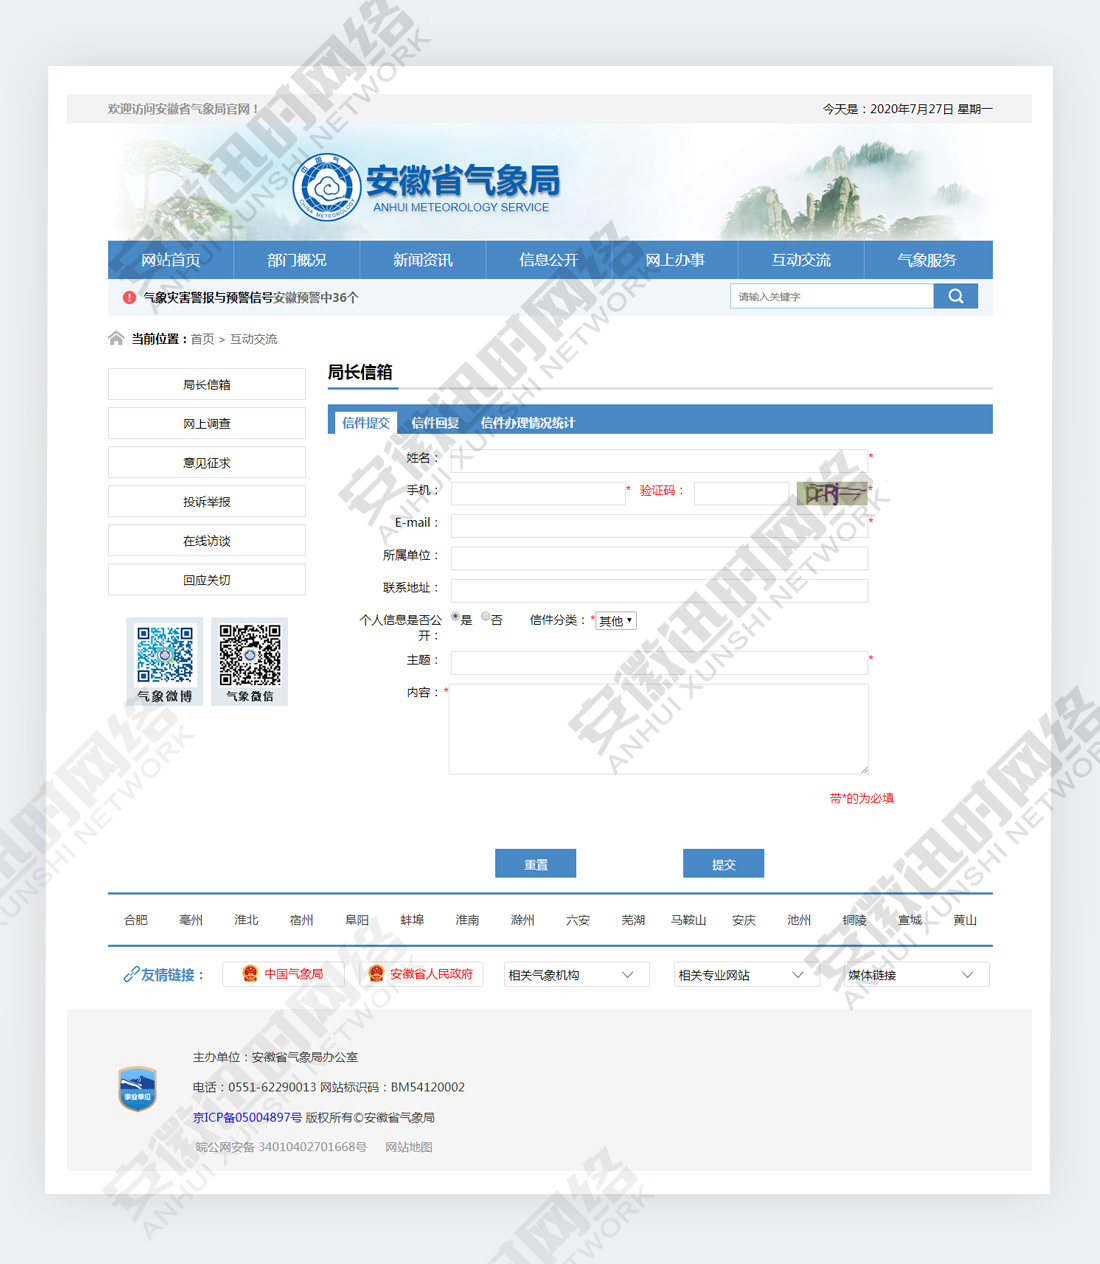
Task: Select 是 for making personal info public
Action: 456,617
